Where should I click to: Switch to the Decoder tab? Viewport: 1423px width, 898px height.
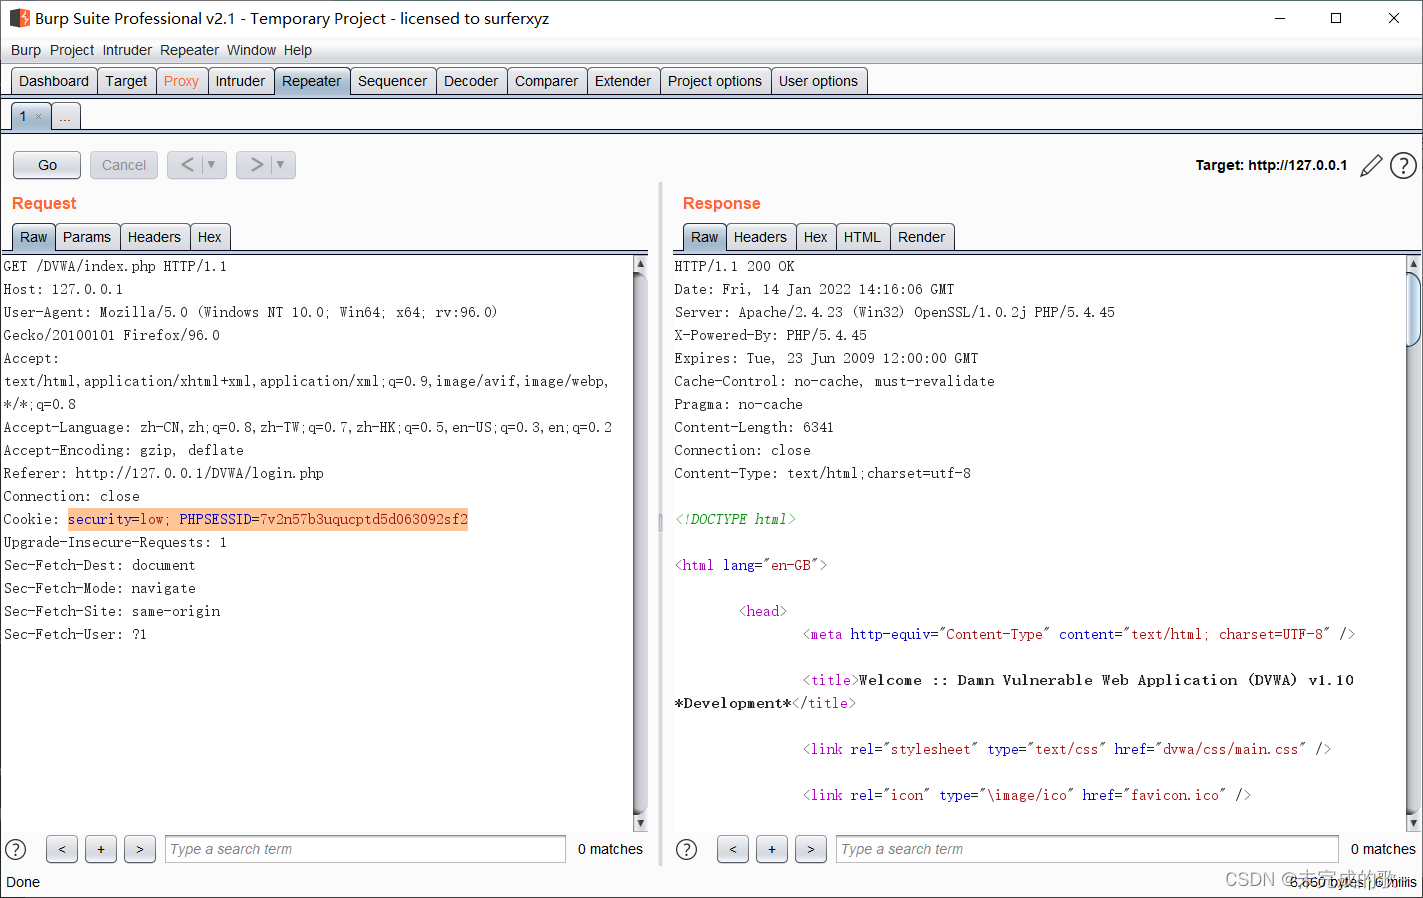click(x=471, y=81)
